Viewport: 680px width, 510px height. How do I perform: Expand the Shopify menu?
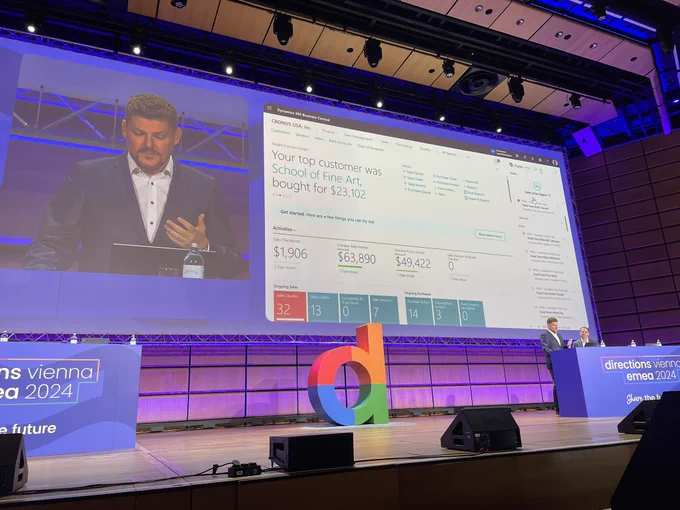click(x=426, y=149)
